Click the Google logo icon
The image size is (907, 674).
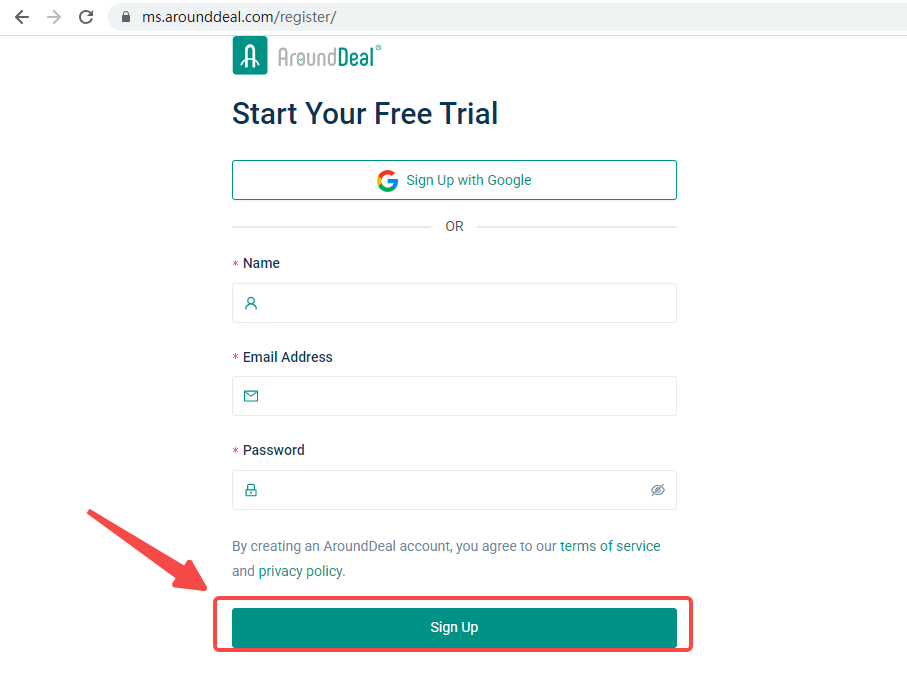click(x=387, y=181)
